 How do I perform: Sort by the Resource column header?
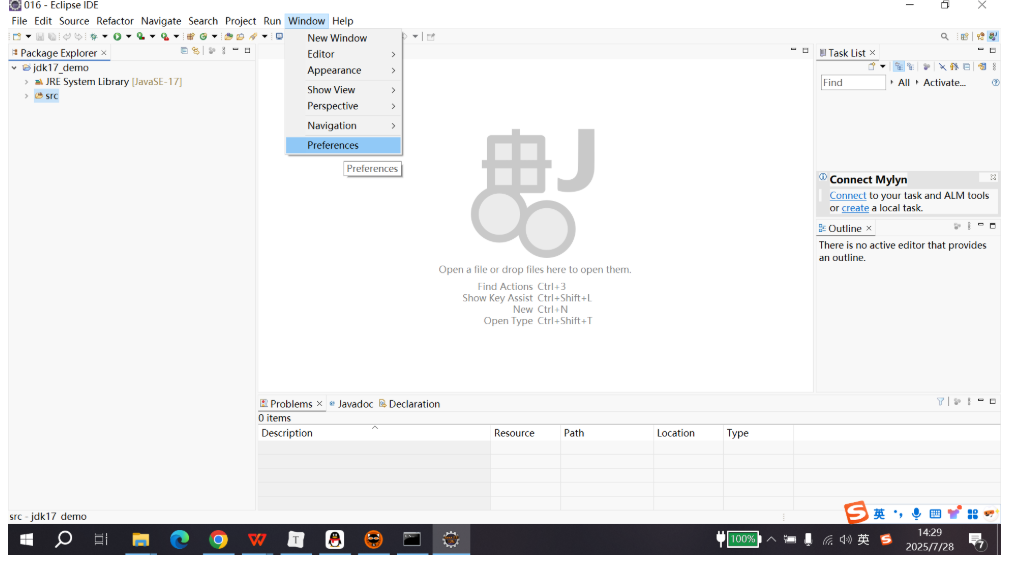pyautogui.click(x=525, y=433)
